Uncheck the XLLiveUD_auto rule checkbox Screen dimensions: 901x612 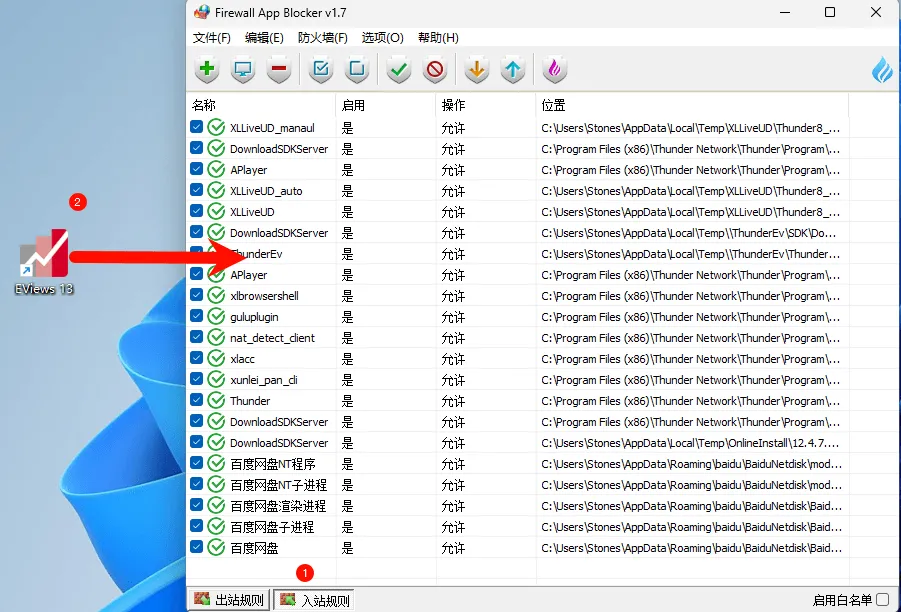pyautogui.click(x=197, y=190)
